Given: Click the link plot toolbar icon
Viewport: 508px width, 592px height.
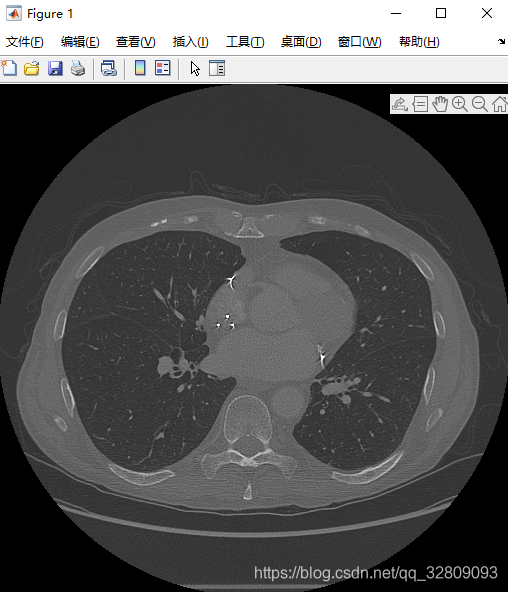Looking at the screenshot, I should tap(109, 68).
